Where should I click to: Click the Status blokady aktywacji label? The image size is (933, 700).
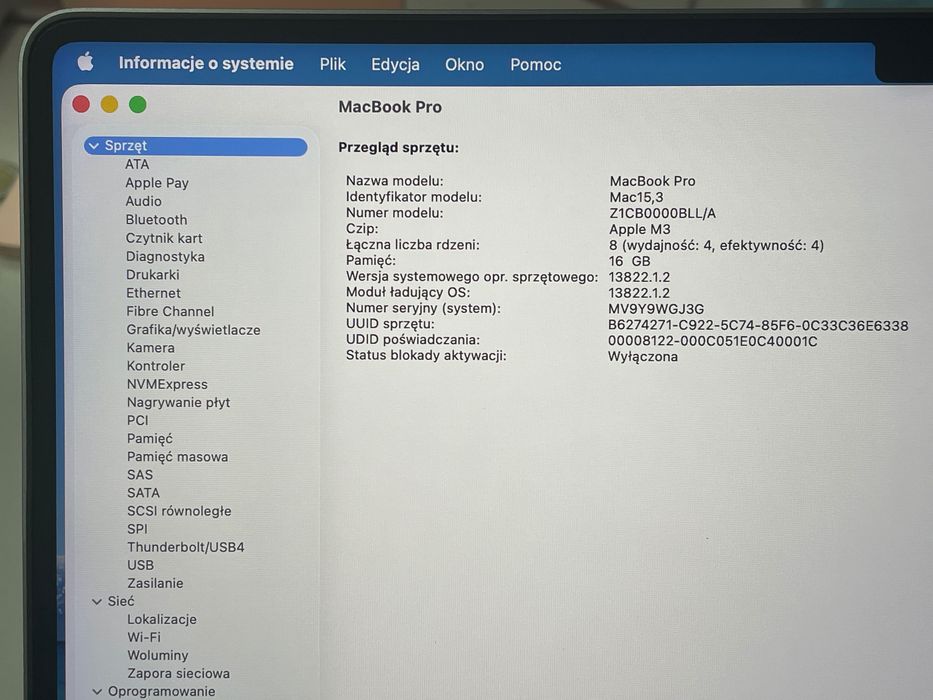[x=426, y=355]
